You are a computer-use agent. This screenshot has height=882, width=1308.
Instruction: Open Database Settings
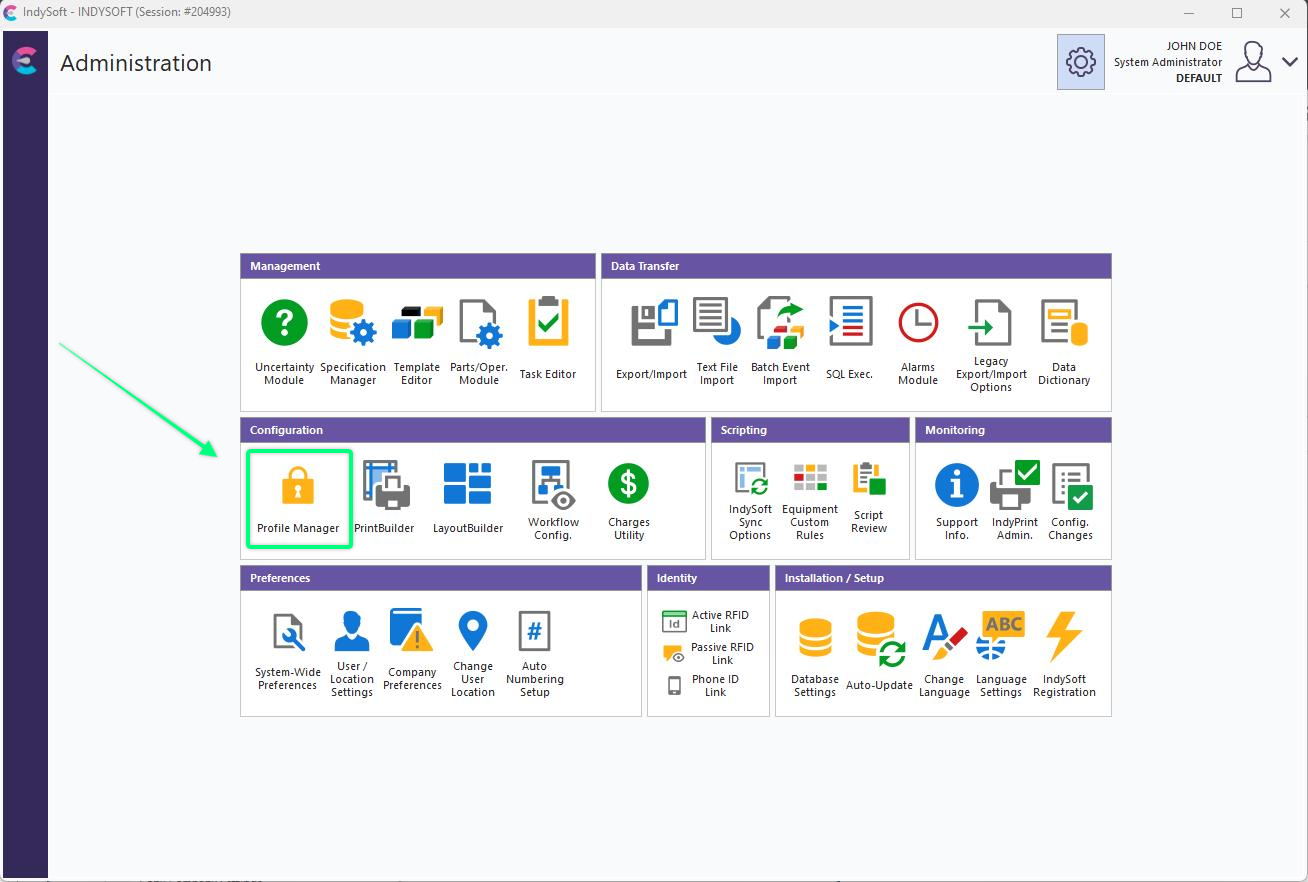[814, 655]
